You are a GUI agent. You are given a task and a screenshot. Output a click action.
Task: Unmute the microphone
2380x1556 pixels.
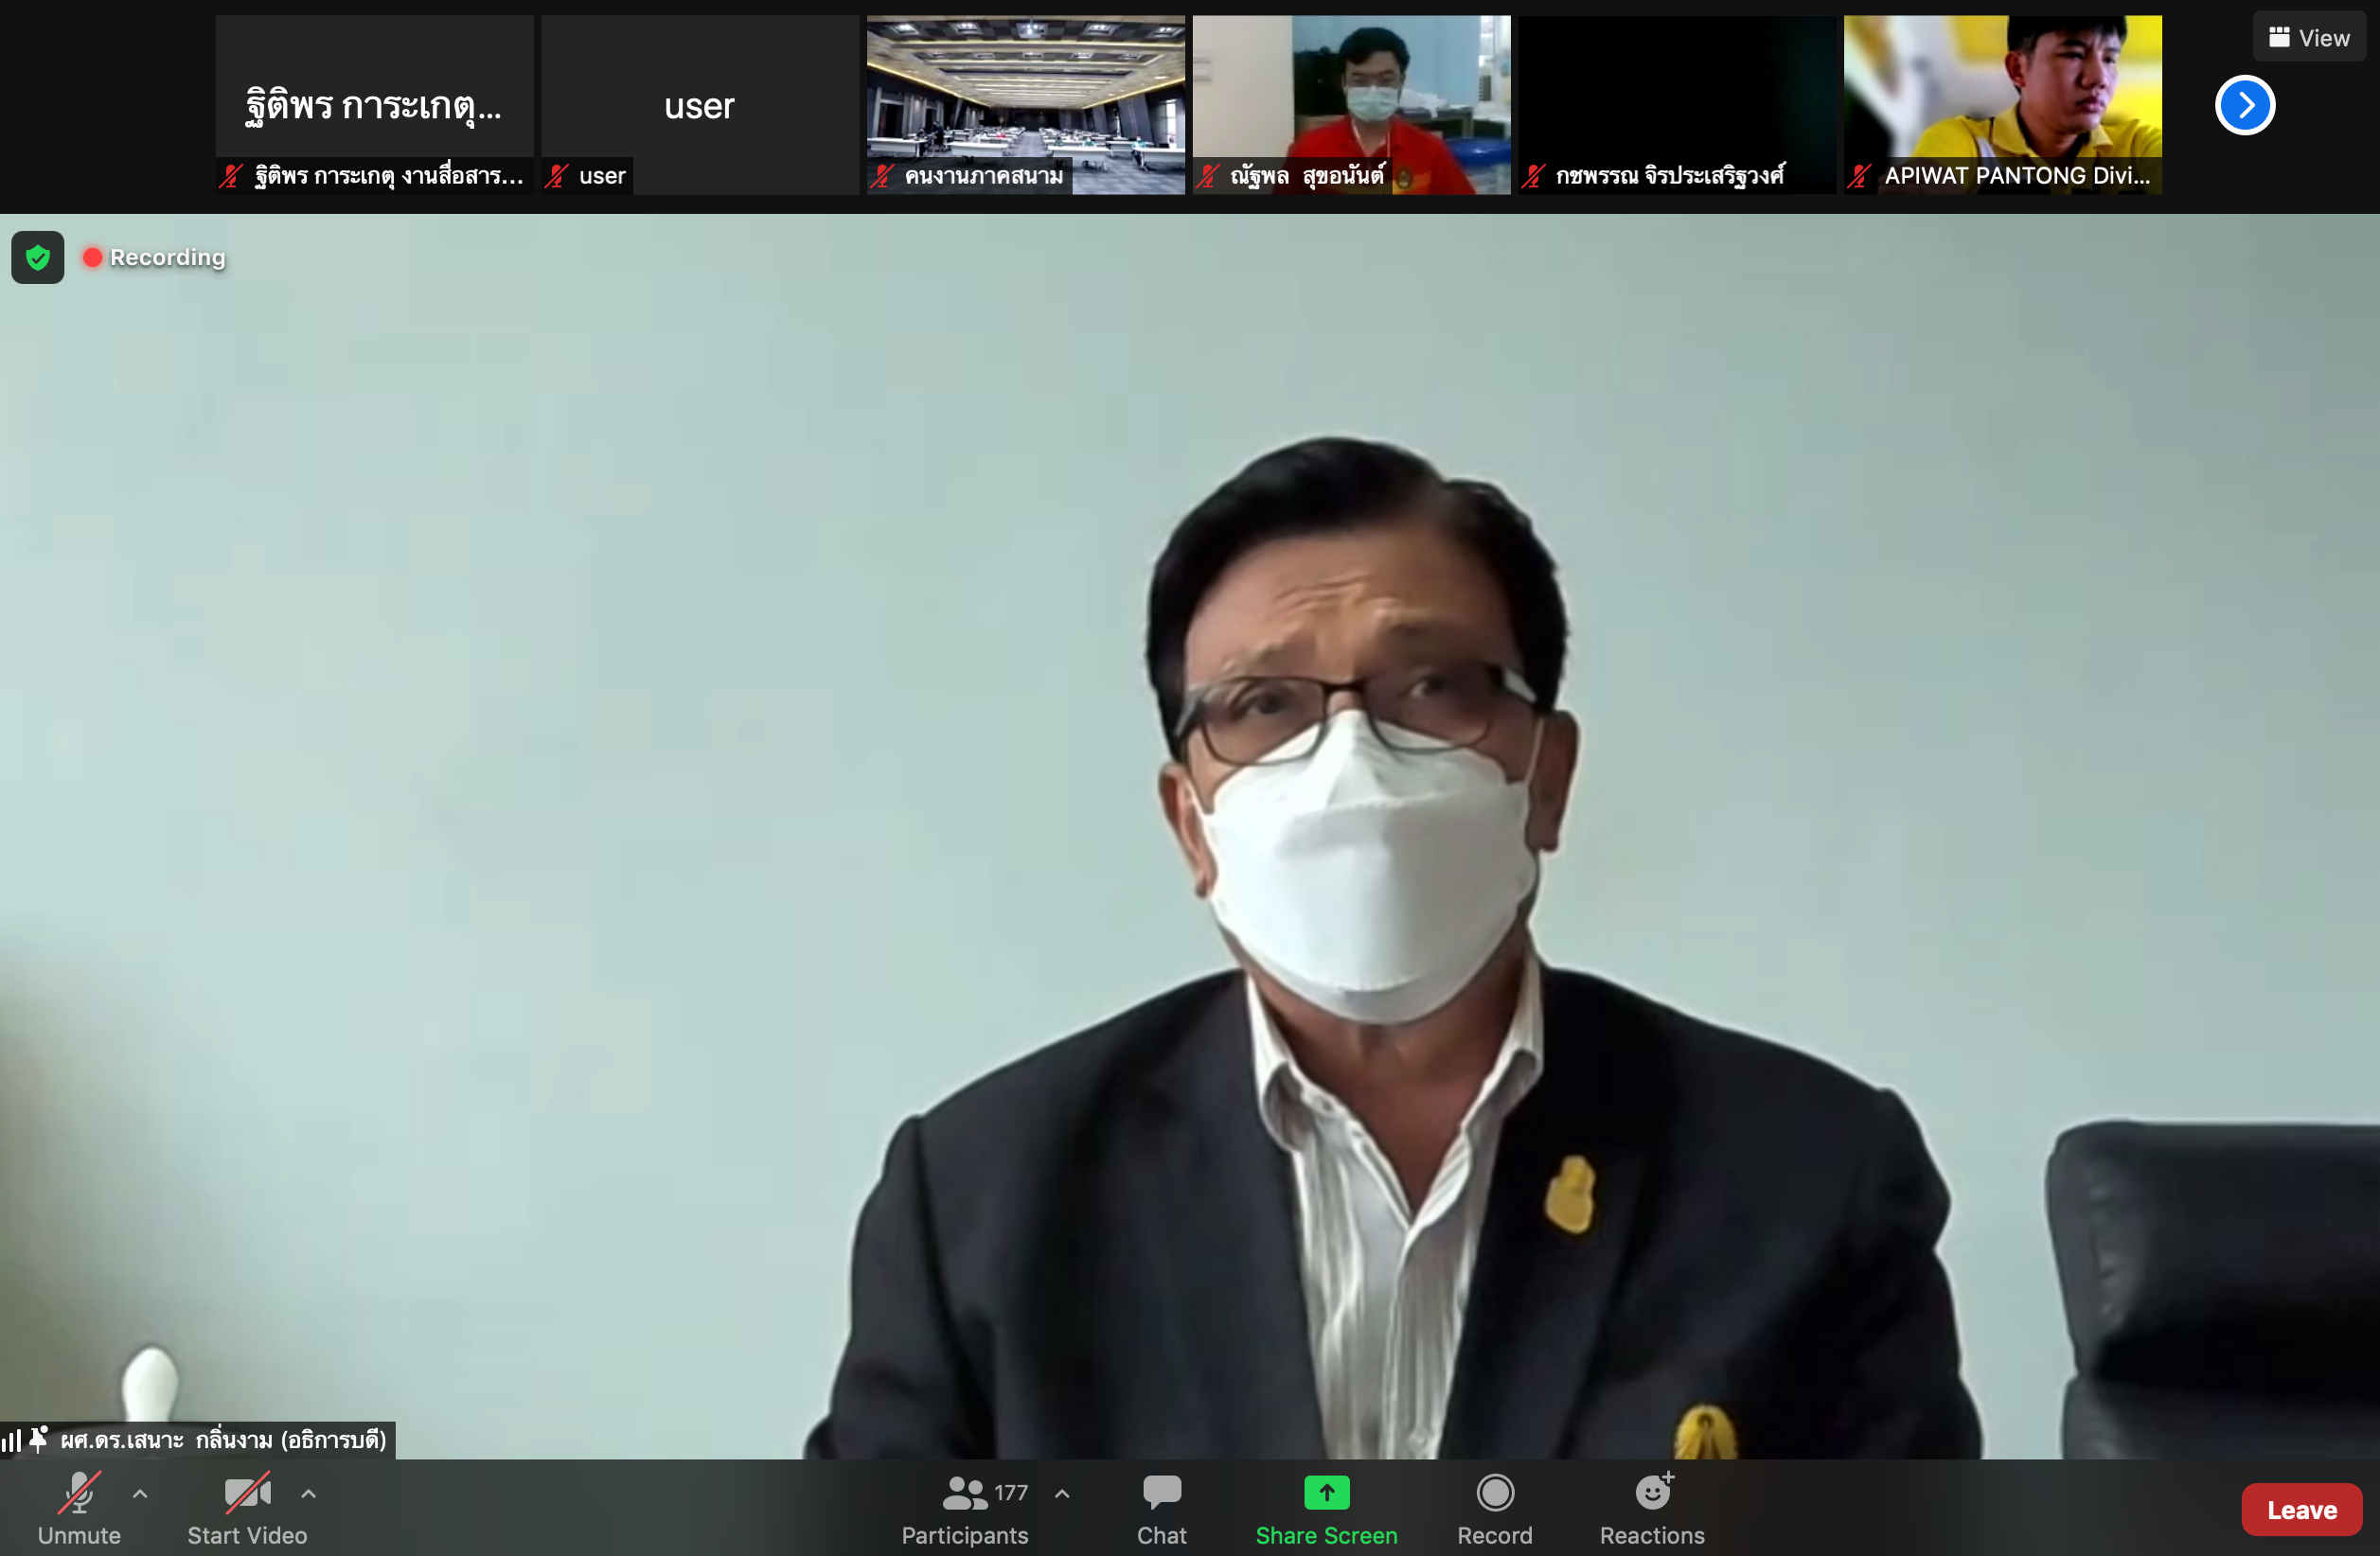tap(79, 1508)
